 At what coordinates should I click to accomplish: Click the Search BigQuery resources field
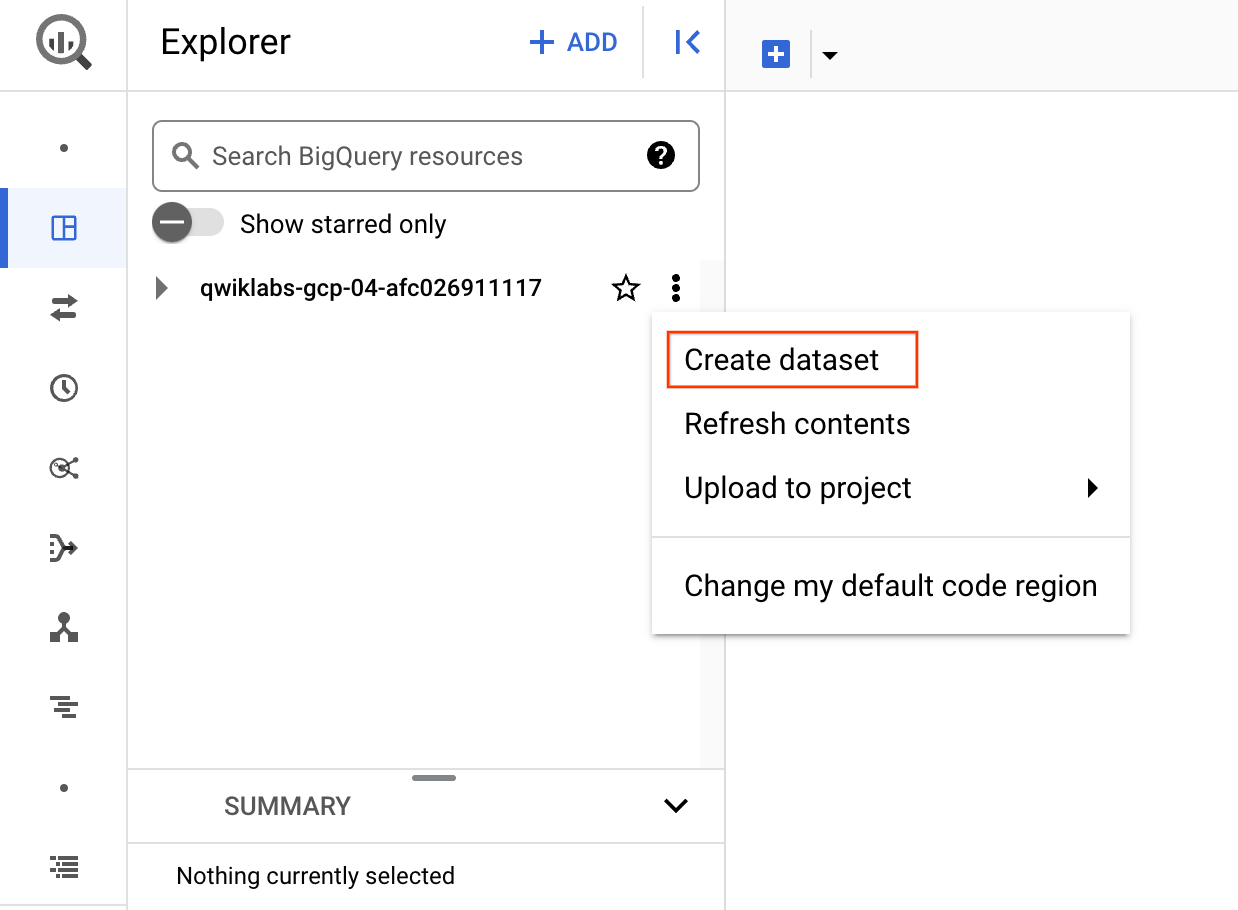(x=400, y=156)
